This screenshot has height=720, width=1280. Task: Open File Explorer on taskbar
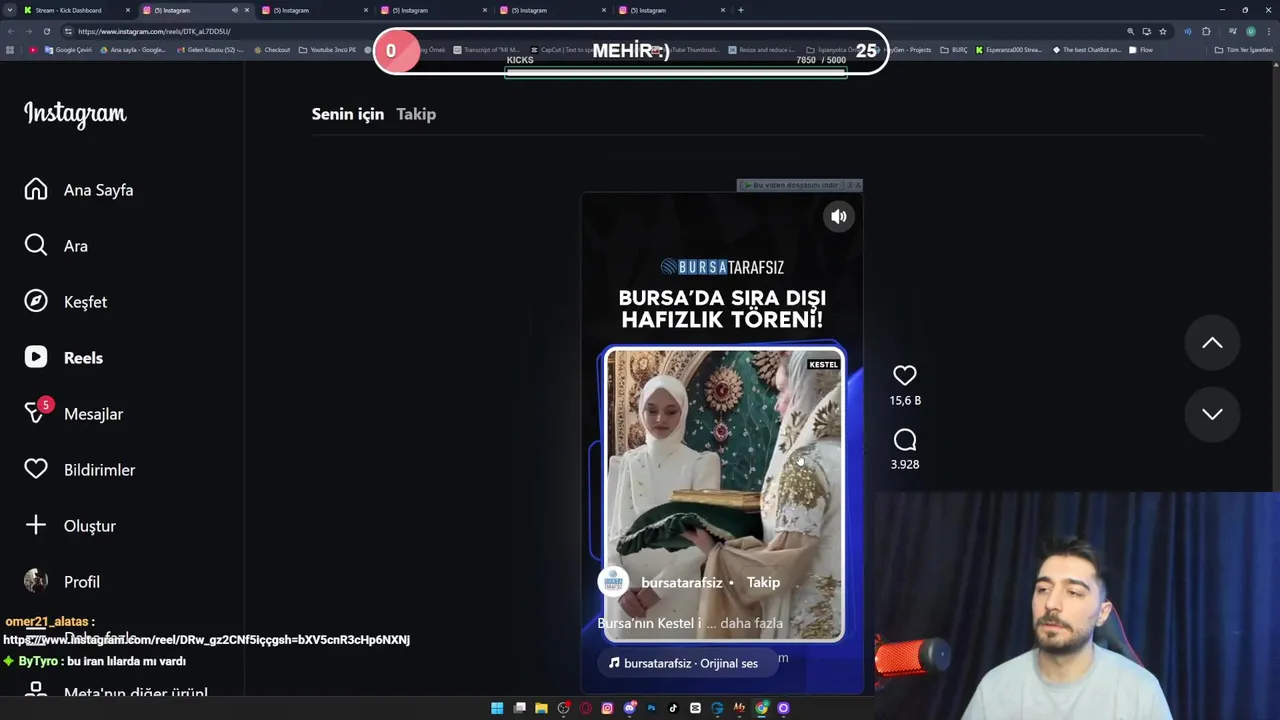pyautogui.click(x=541, y=708)
